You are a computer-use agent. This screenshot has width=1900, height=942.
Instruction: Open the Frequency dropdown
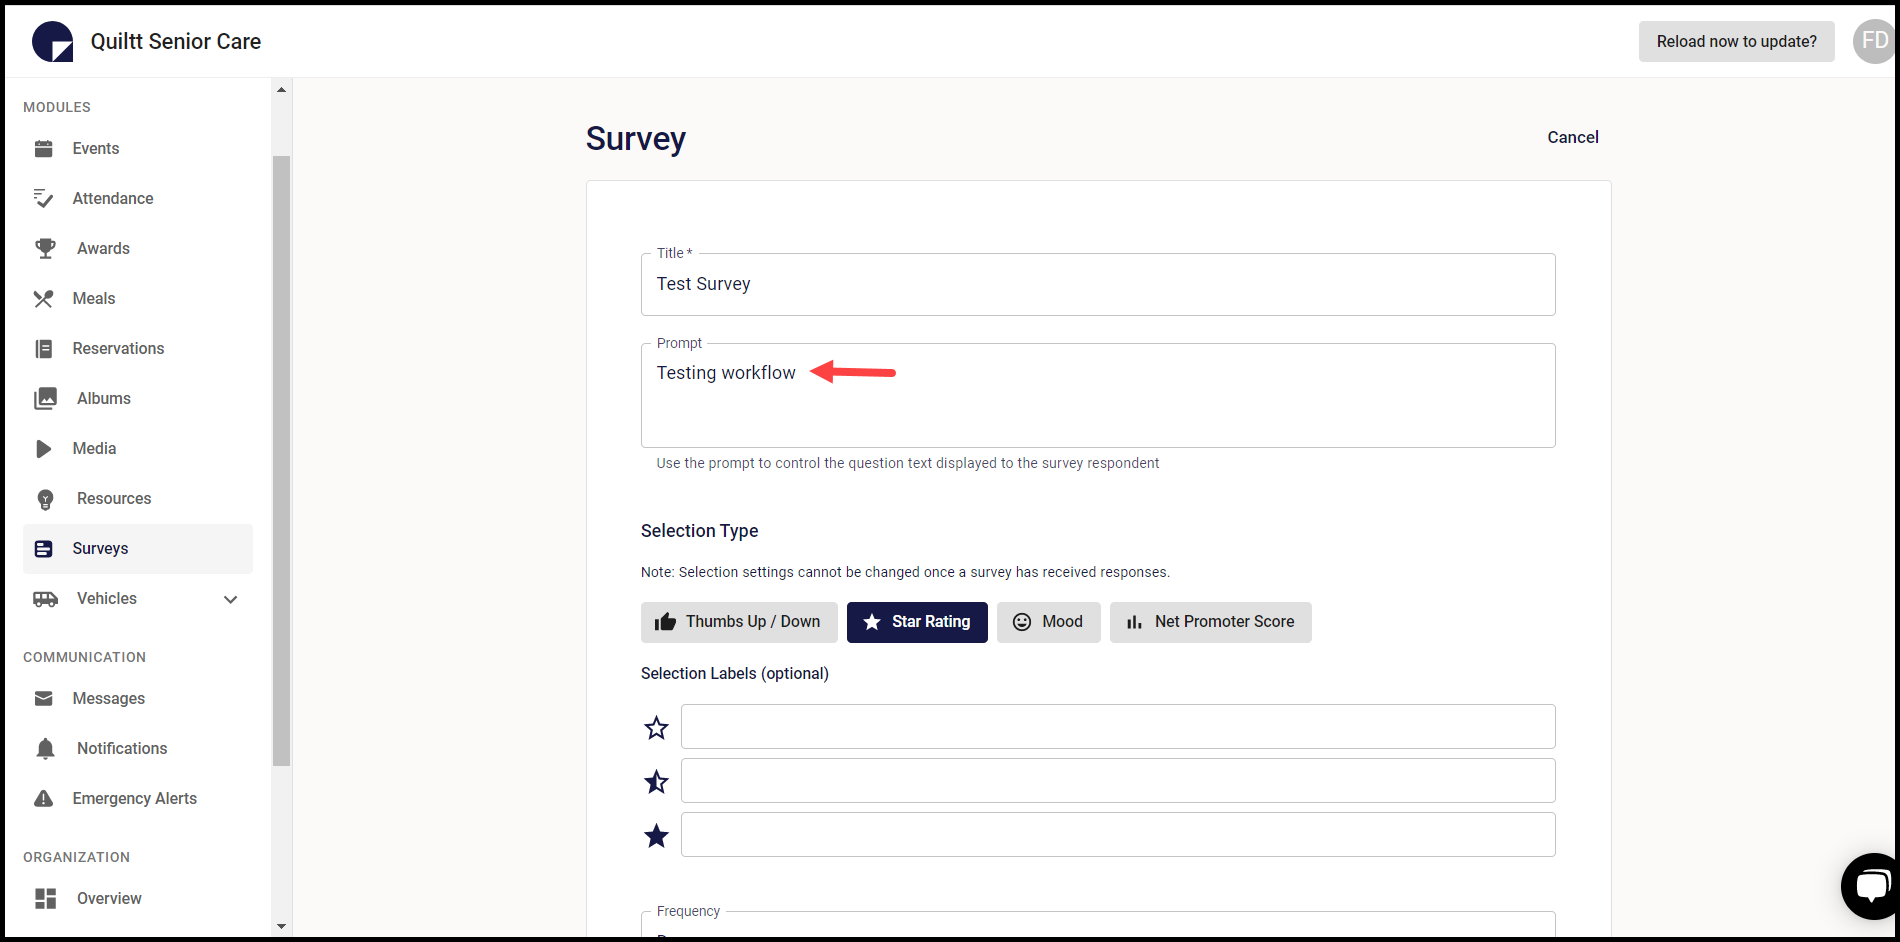point(1097,925)
